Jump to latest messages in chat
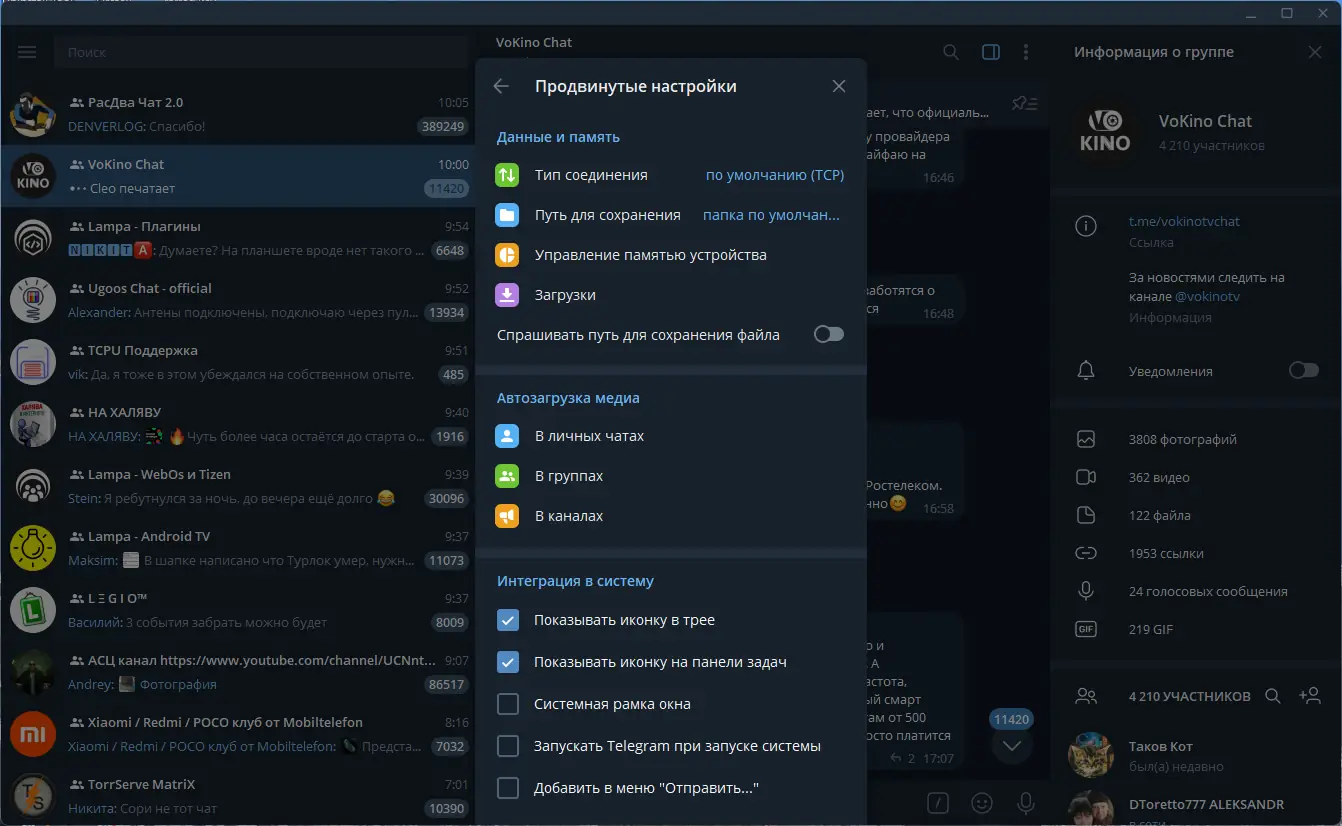This screenshot has height=826, width=1342. [1012, 745]
